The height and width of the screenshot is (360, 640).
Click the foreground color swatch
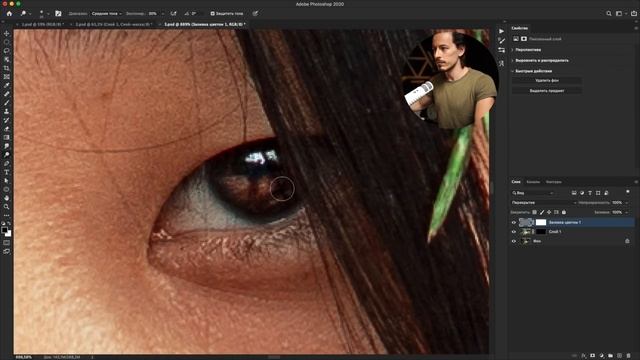pos(4,230)
